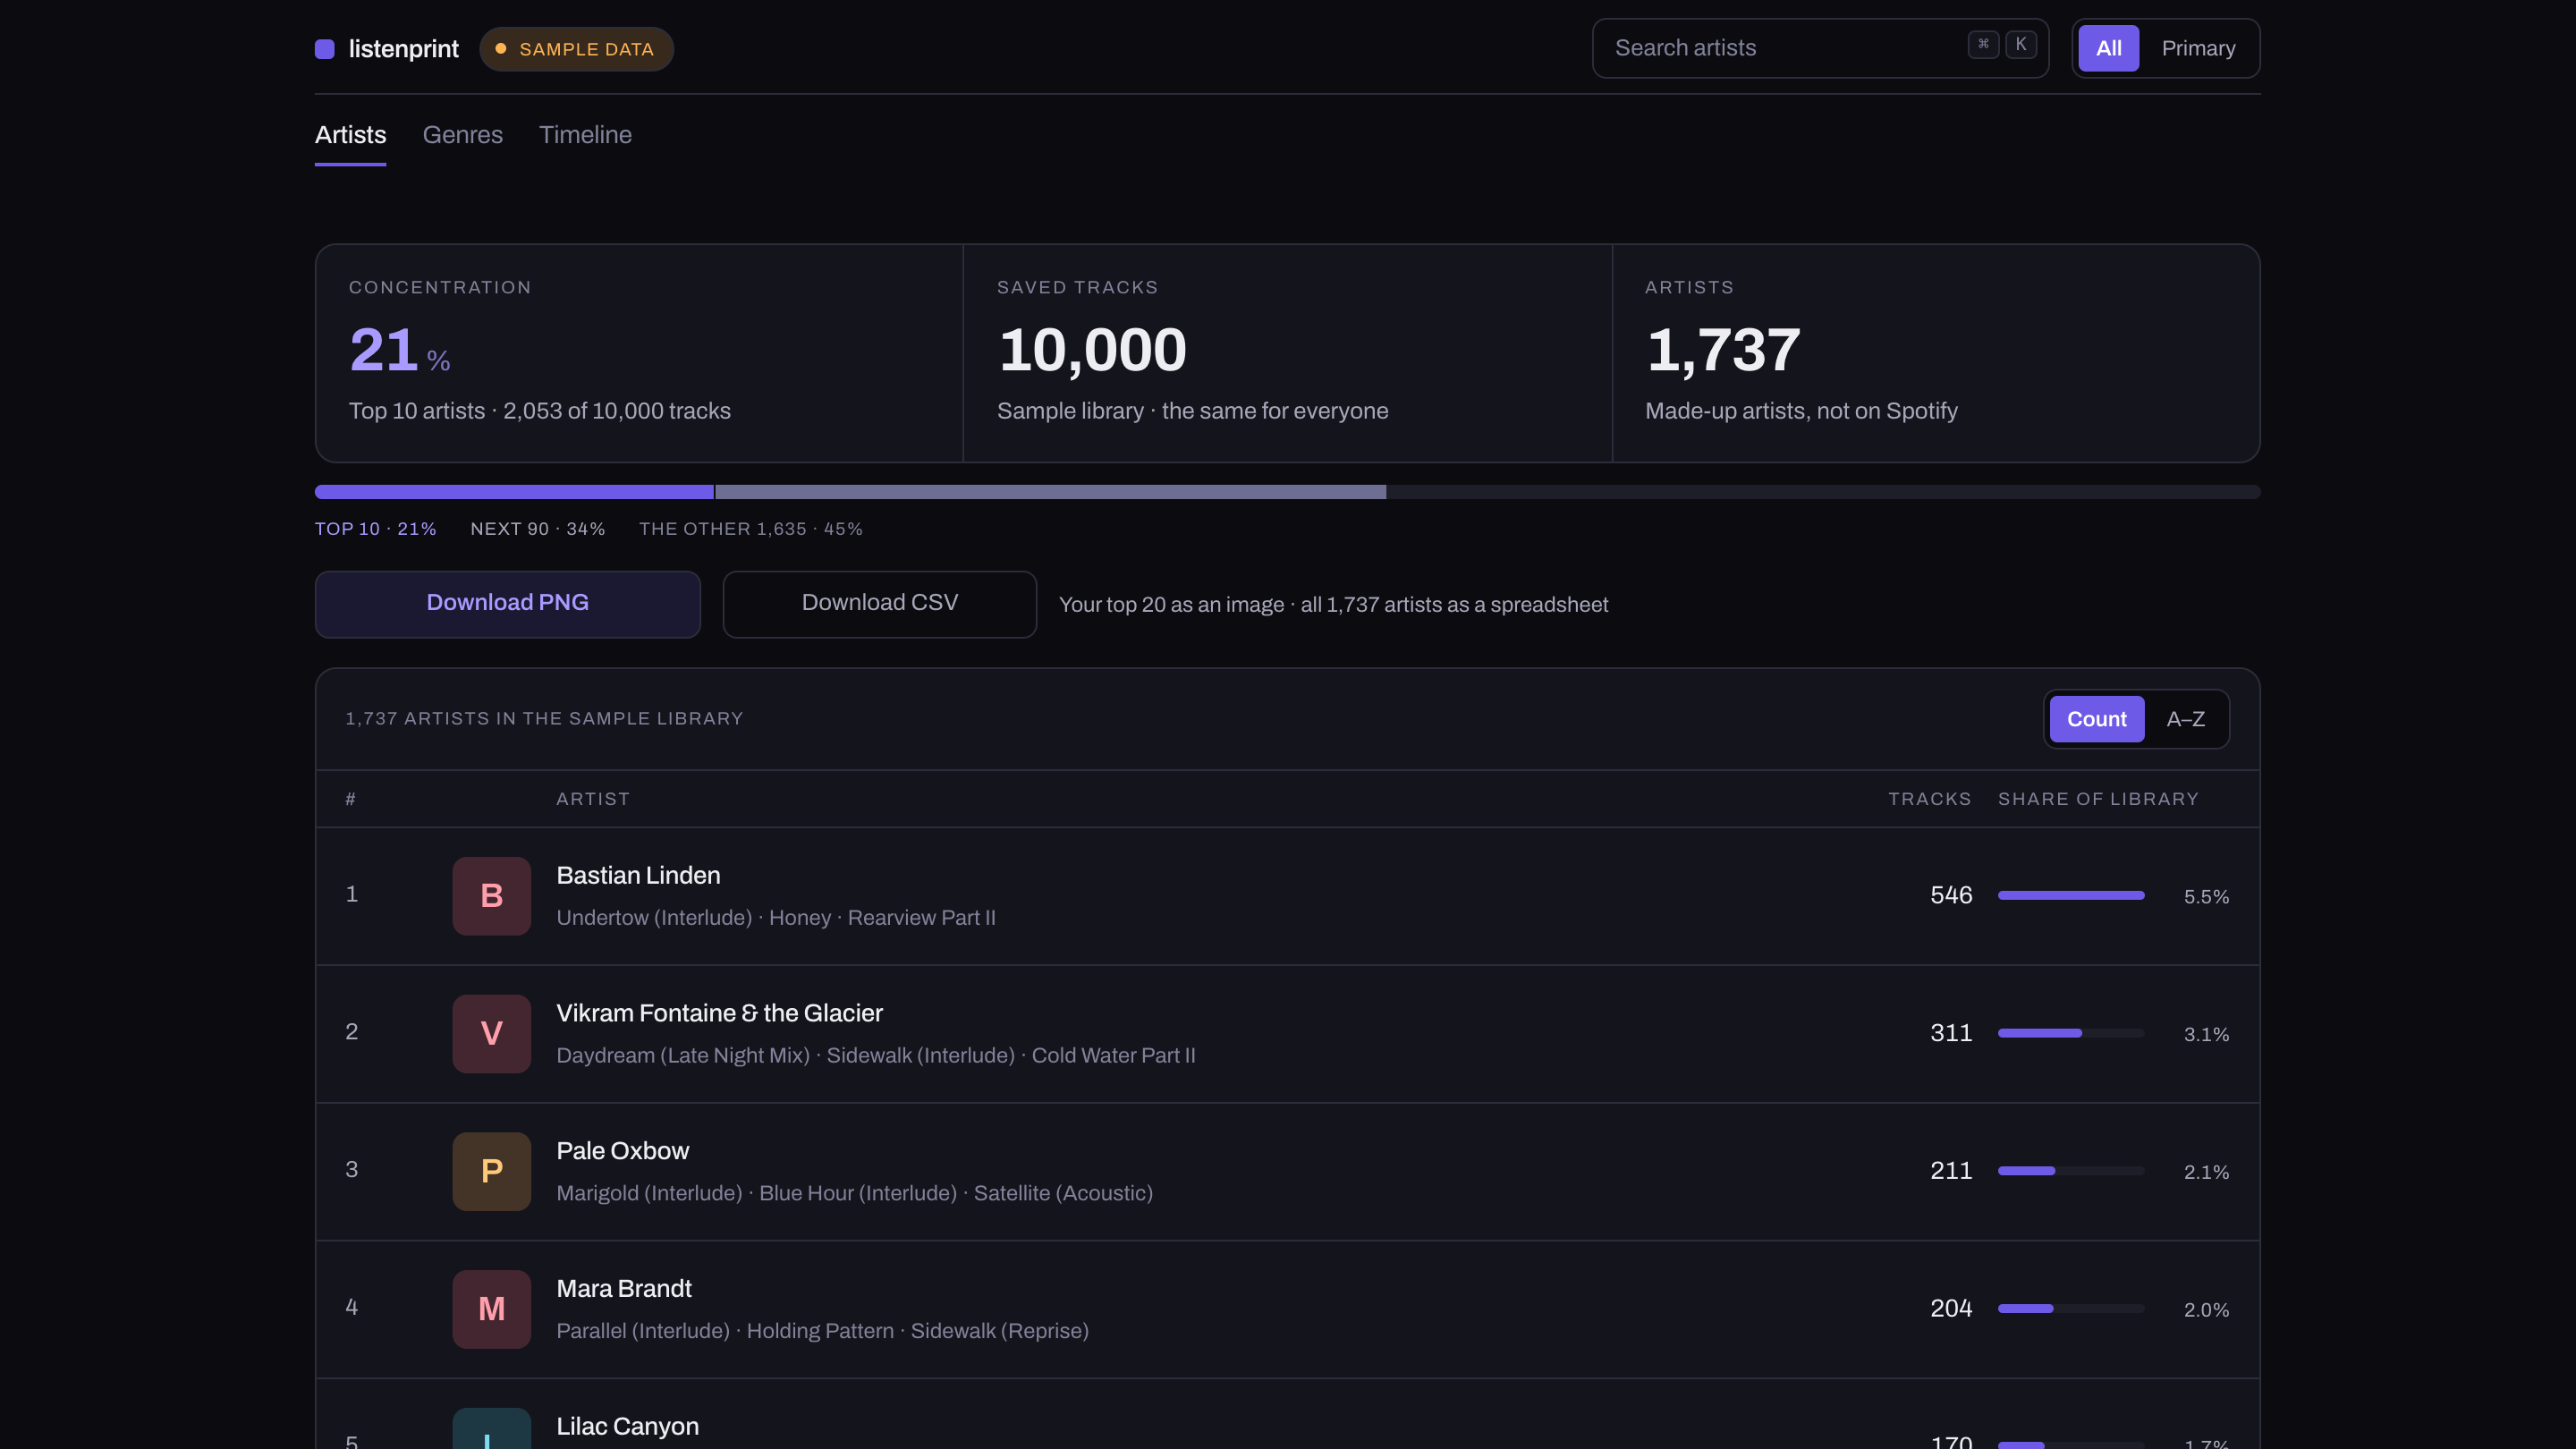The image size is (2576, 1449).
Task: Select the Bastian Linden artist name
Action: pyautogui.click(x=638, y=875)
